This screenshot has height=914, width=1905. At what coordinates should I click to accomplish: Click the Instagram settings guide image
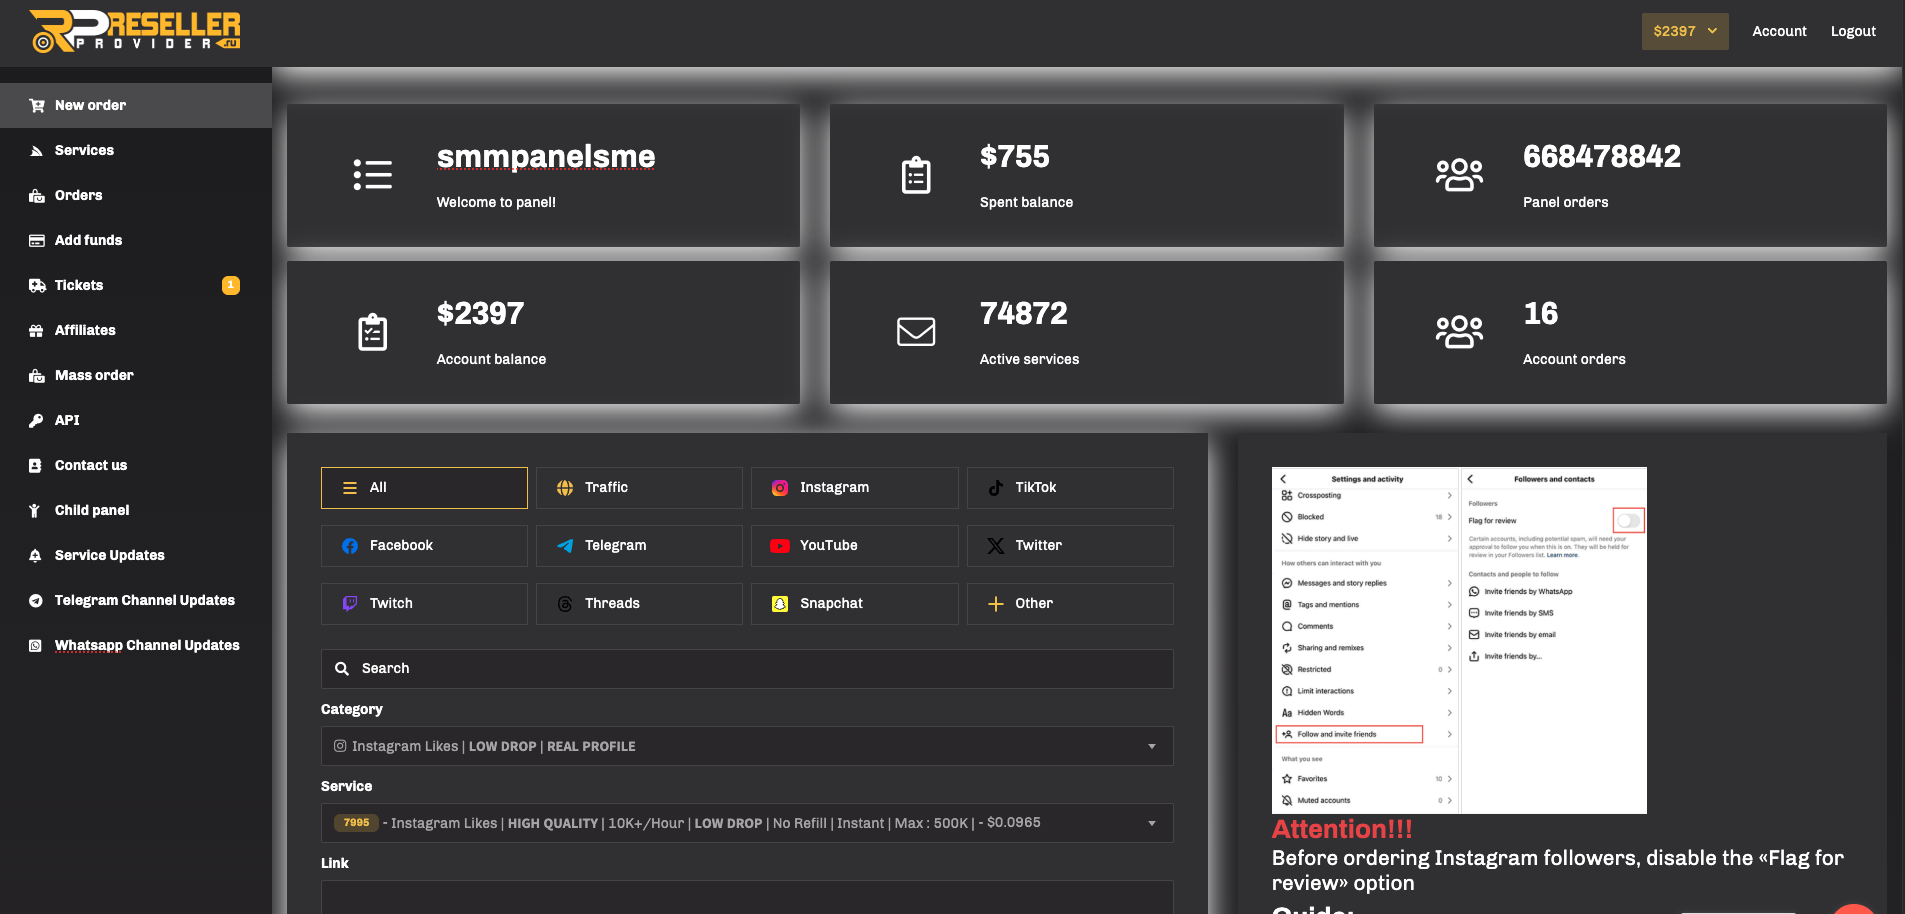(1458, 640)
